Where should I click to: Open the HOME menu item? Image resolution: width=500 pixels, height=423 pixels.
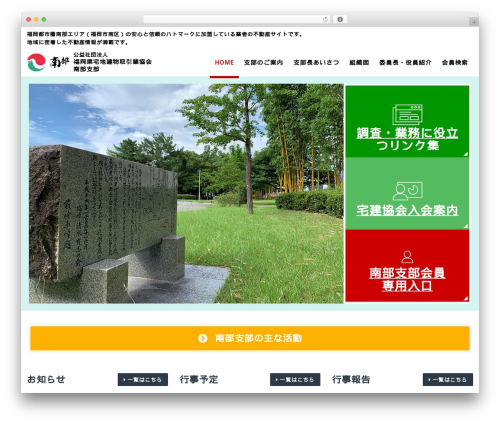(x=224, y=62)
